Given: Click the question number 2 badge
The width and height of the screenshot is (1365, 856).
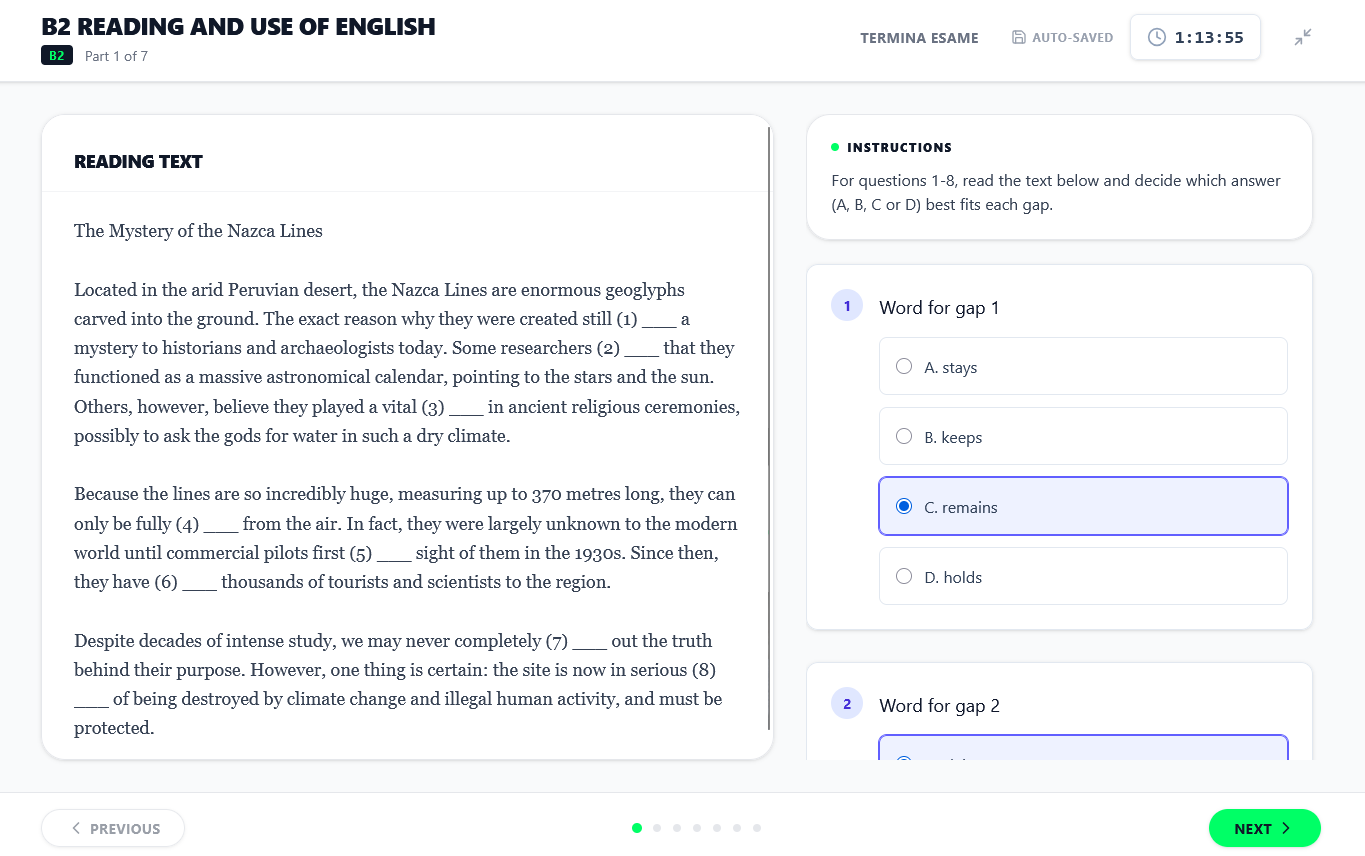Looking at the screenshot, I should pyautogui.click(x=847, y=704).
